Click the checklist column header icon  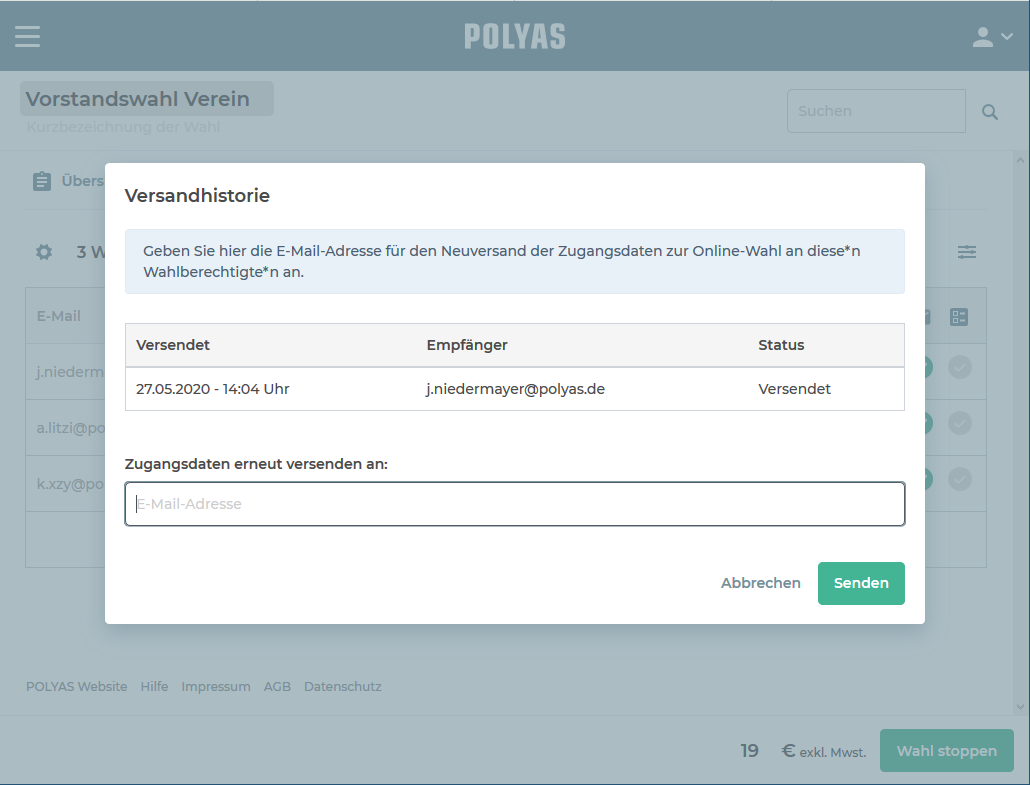(959, 317)
